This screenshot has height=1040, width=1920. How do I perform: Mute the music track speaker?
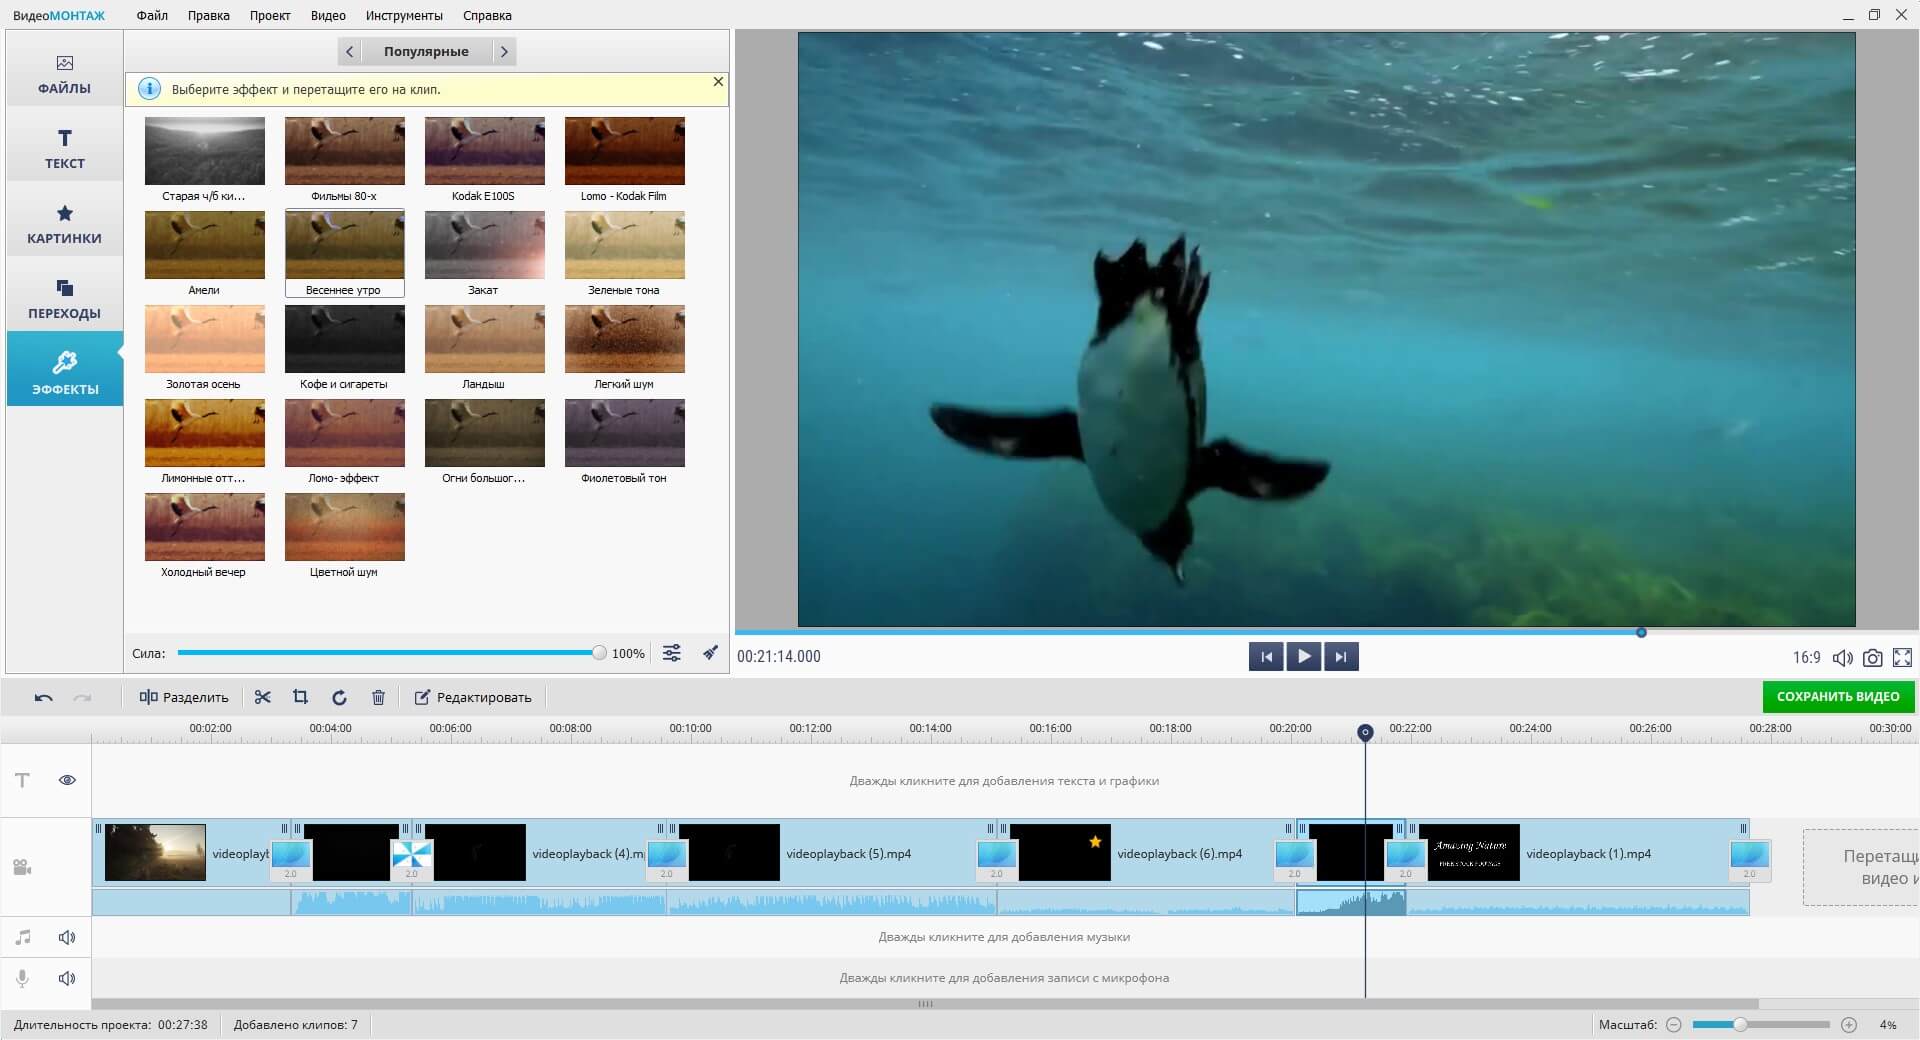[x=67, y=937]
